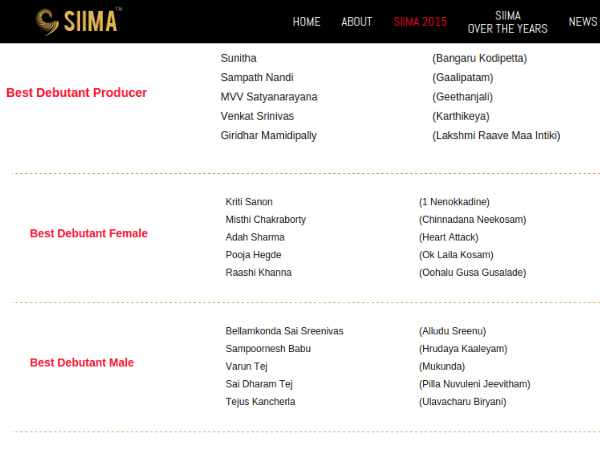Open SIIMA OVER THE YEARS menu
Image resolution: width=600 pixels, height=450 pixels.
[507, 22]
